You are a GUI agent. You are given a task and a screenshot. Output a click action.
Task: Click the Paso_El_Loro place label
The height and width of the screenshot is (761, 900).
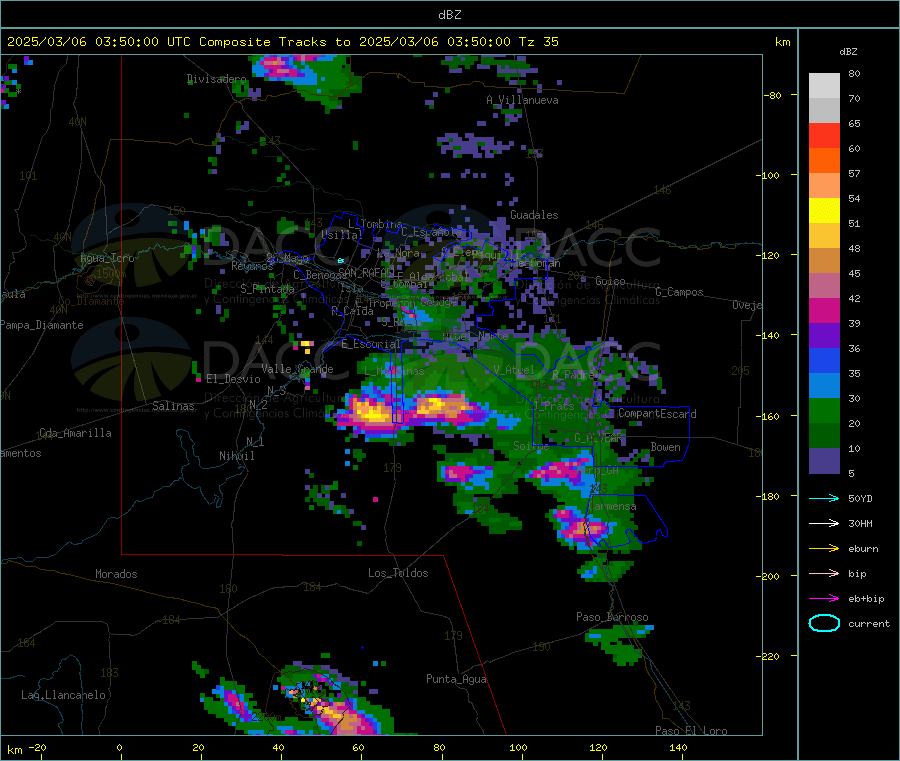click(691, 731)
